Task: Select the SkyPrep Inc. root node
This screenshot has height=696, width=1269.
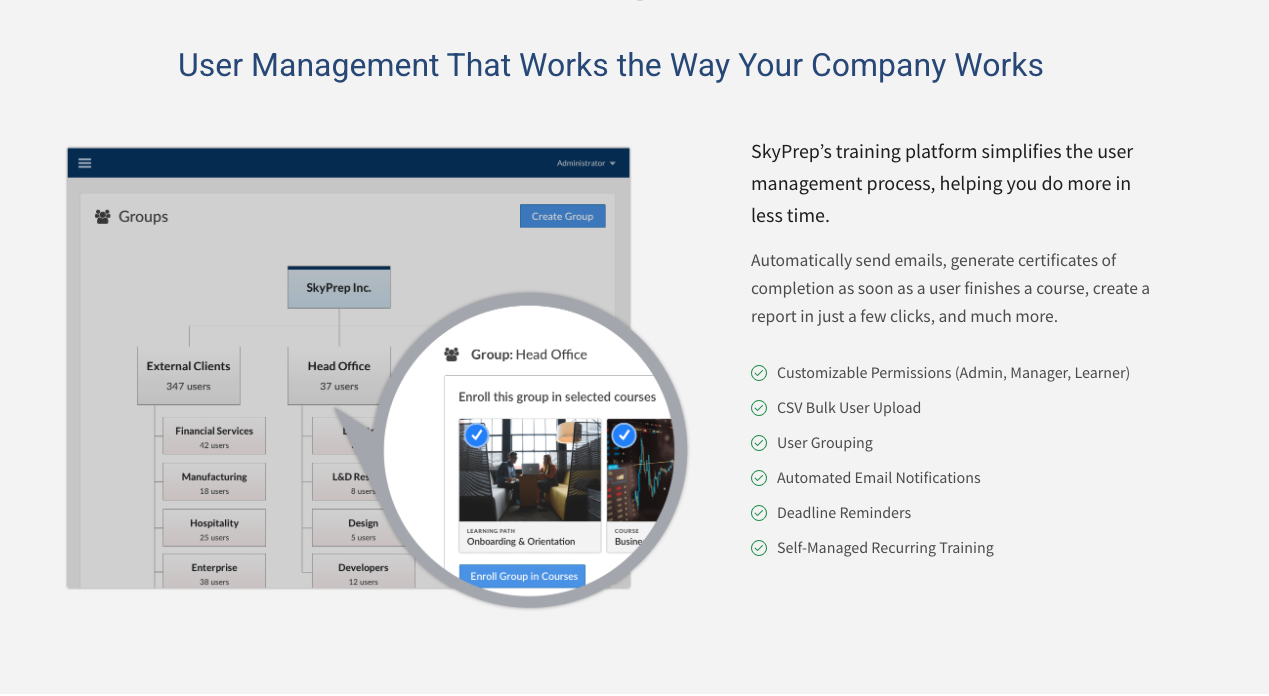Action: (x=339, y=287)
